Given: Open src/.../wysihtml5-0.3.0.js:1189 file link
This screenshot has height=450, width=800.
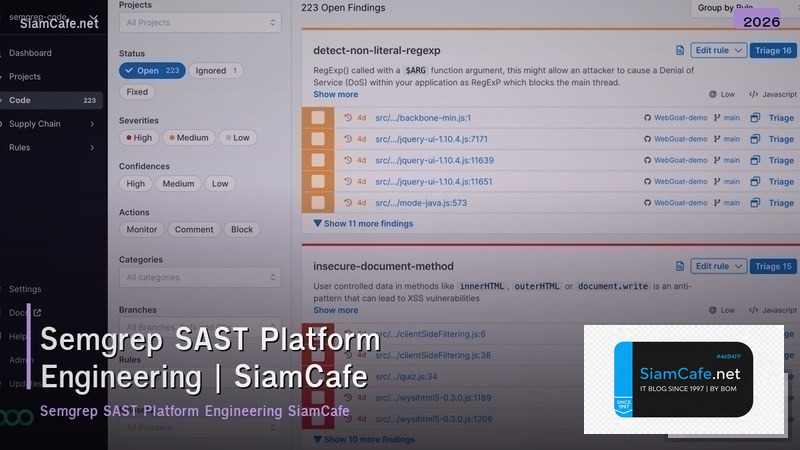Looking at the screenshot, I should [433, 397].
